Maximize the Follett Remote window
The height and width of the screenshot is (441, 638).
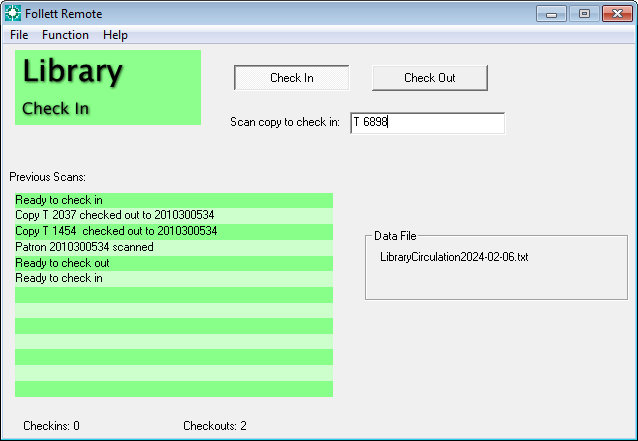click(583, 14)
